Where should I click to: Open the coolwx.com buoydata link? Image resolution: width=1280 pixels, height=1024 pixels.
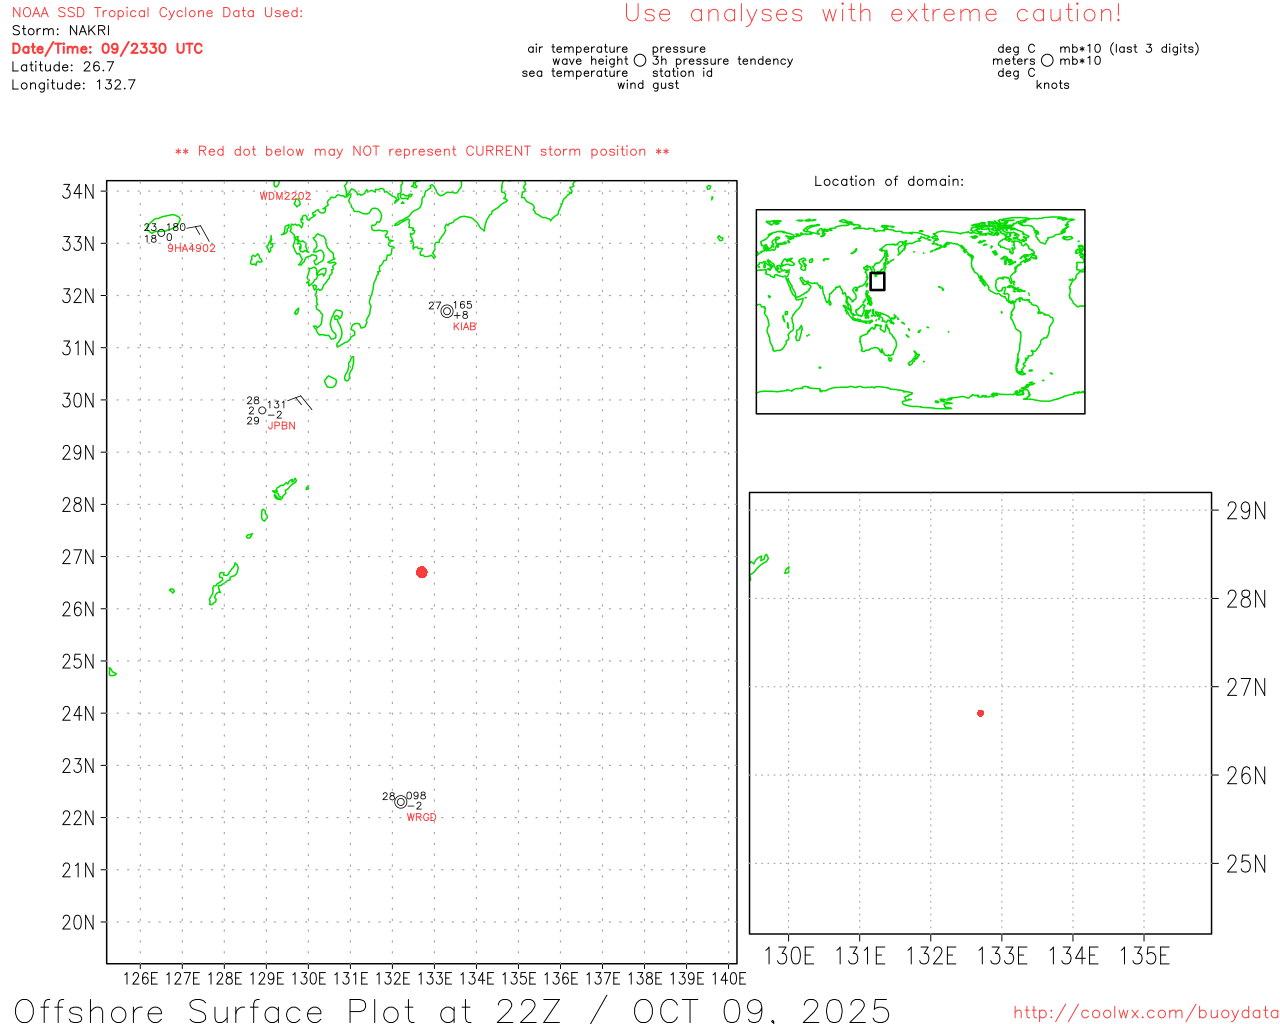(x=1146, y=1013)
